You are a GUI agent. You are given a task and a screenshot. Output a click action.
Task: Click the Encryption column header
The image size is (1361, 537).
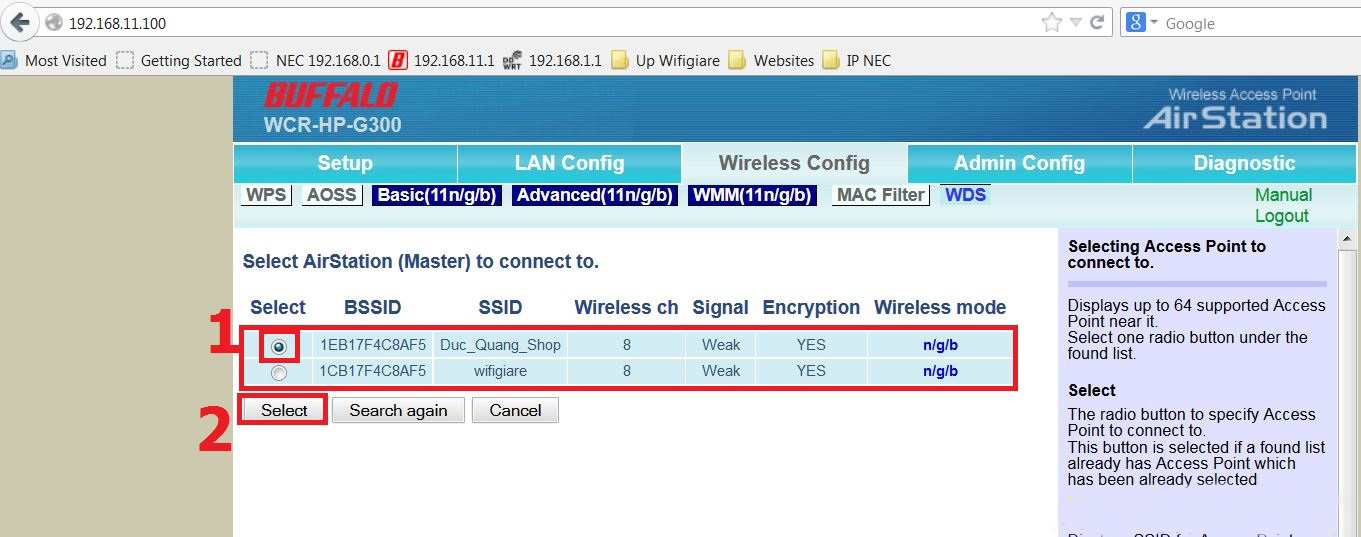(x=811, y=308)
